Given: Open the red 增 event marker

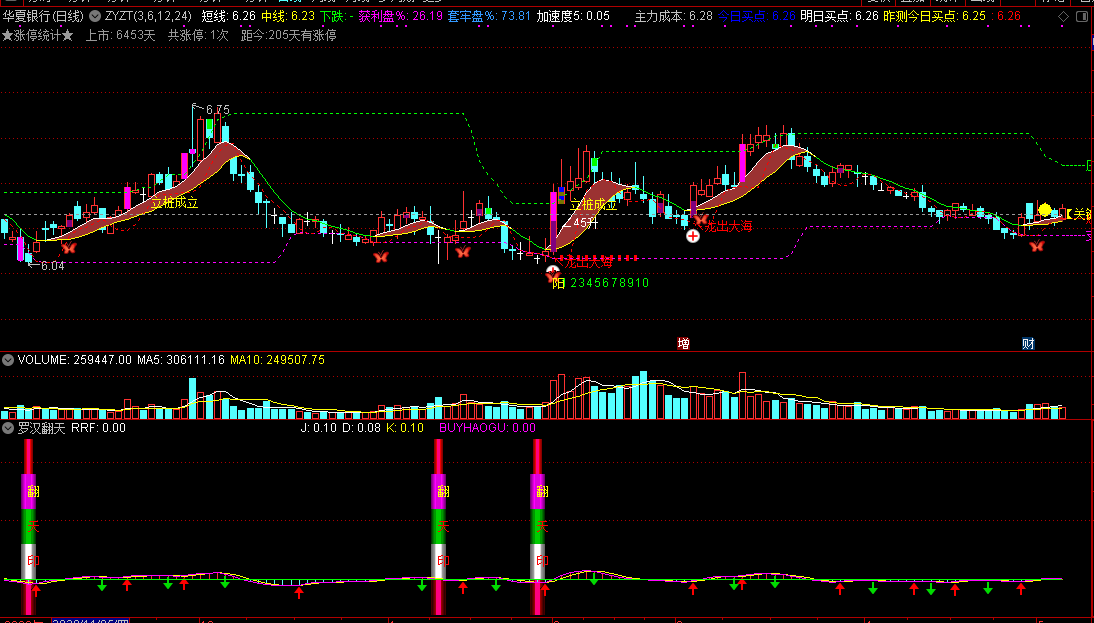Looking at the screenshot, I should point(684,343).
